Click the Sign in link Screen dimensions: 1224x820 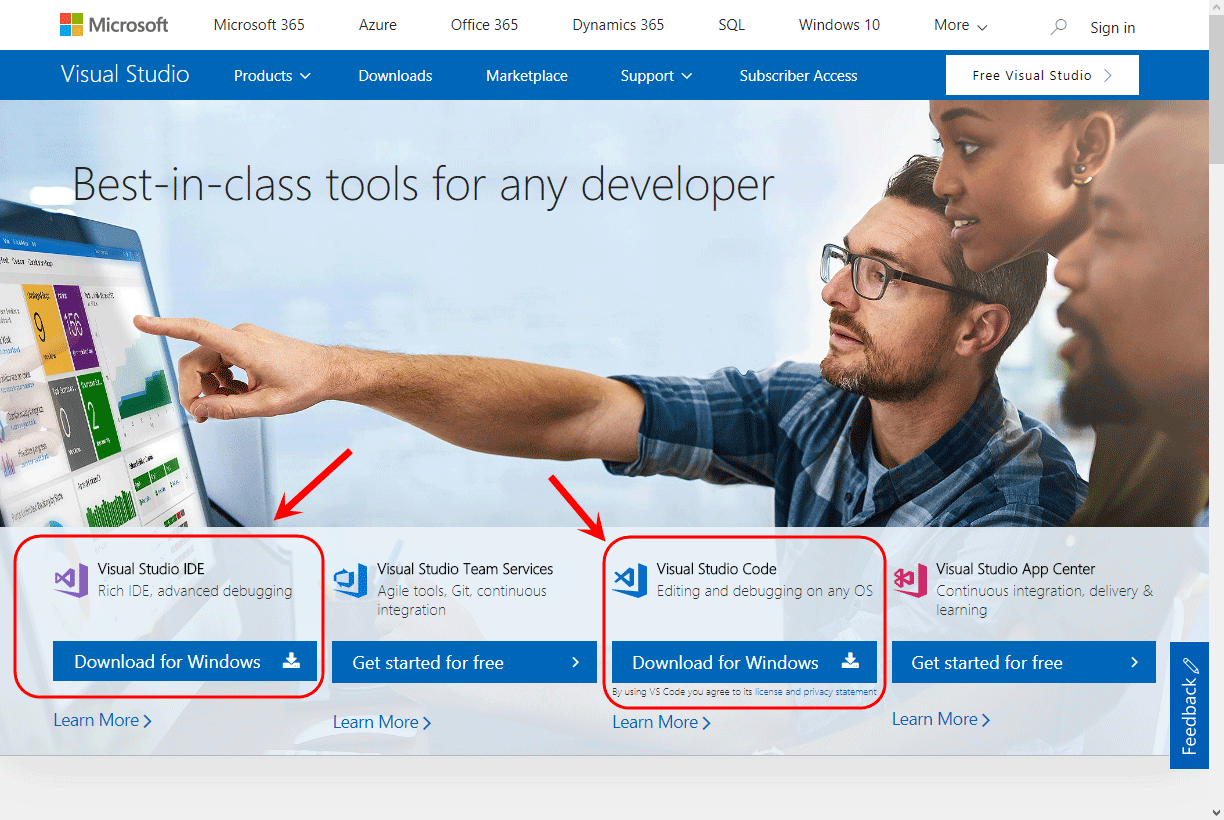point(1113,28)
